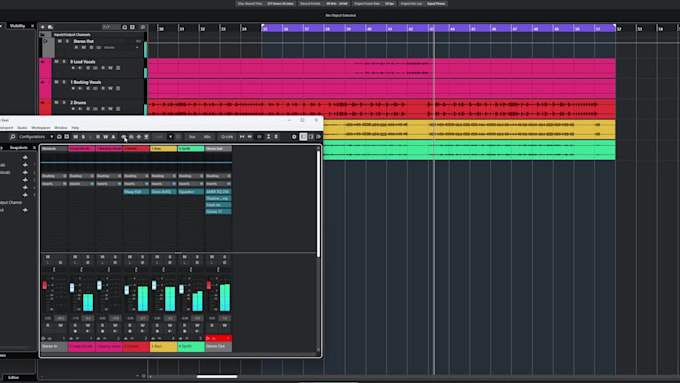Click the MixConsole global Solo S icon
Viewport: 680px width, 383px height.
[83, 137]
